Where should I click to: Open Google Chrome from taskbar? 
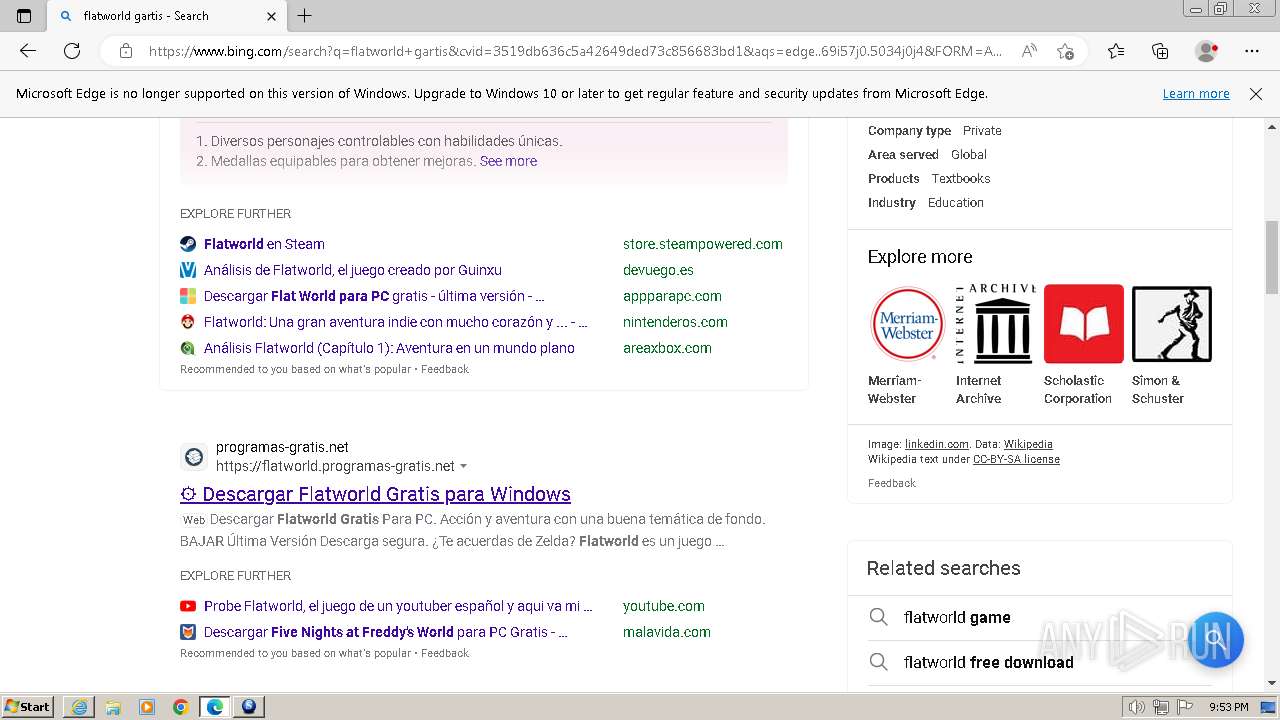coord(180,707)
